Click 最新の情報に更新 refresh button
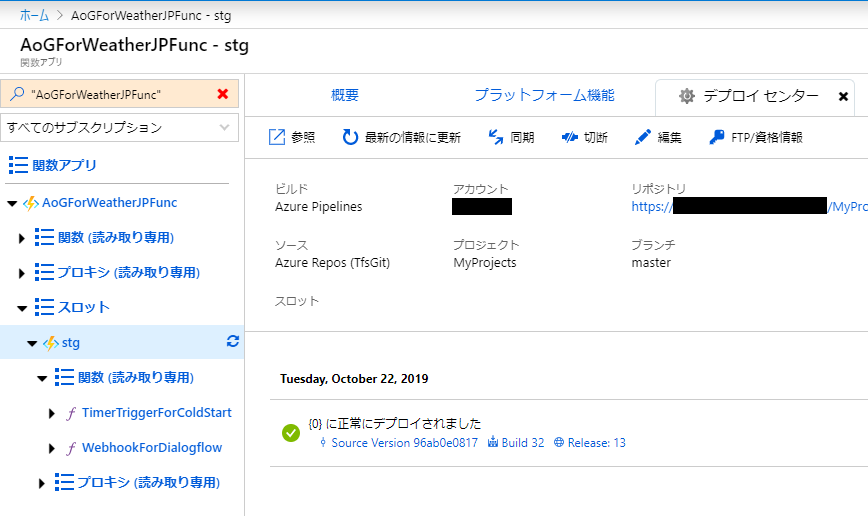Viewport: 868px width, 516px height. (401, 137)
